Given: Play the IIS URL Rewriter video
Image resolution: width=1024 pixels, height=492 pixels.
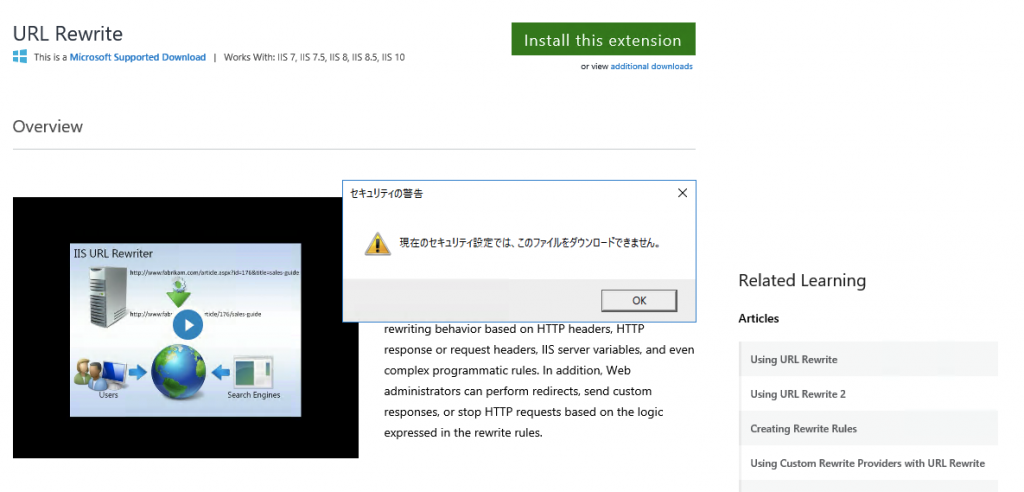Looking at the screenshot, I should point(188,324).
